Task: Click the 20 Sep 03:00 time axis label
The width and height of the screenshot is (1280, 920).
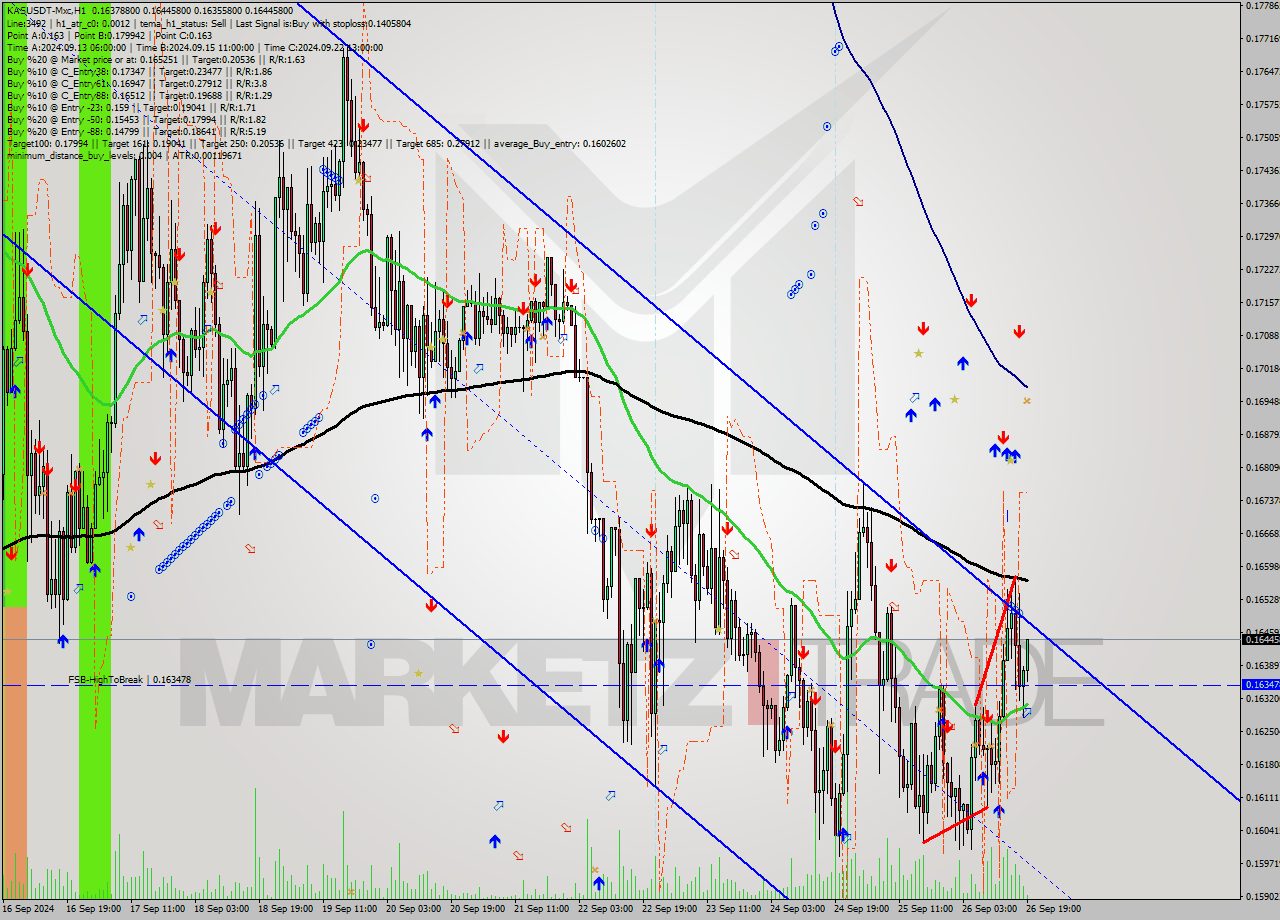Action: [413, 909]
